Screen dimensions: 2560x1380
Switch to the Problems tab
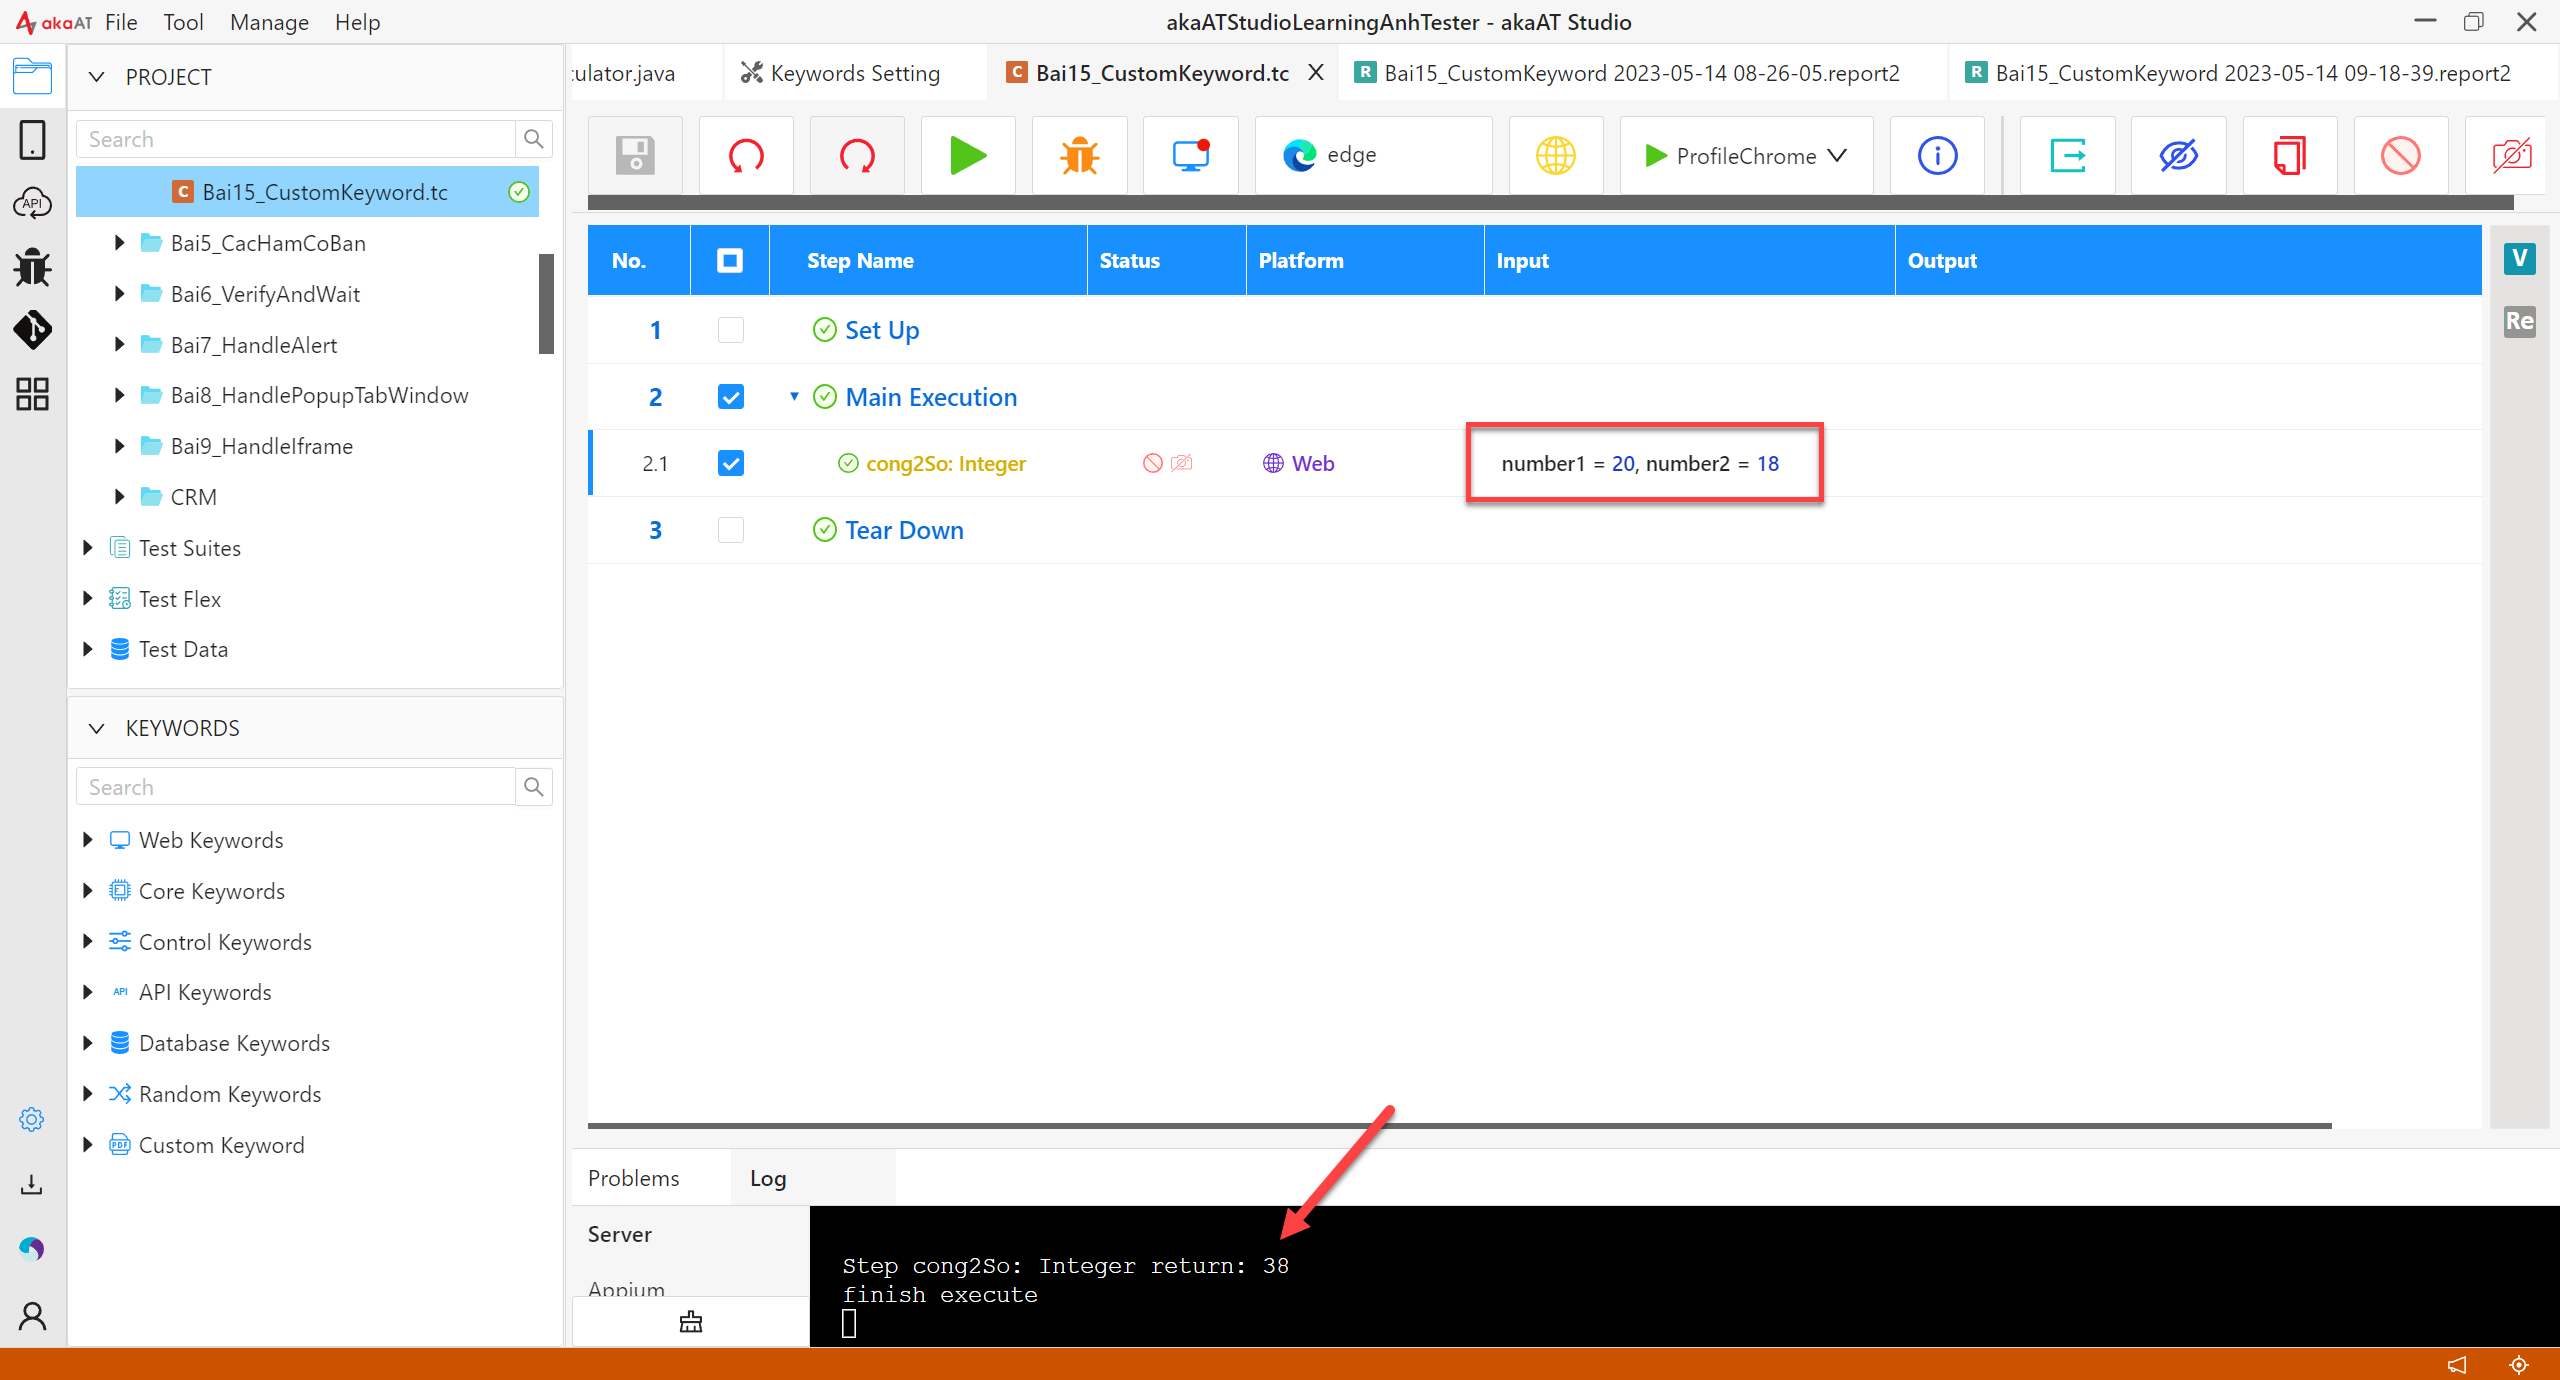[x=633, y=1178]
